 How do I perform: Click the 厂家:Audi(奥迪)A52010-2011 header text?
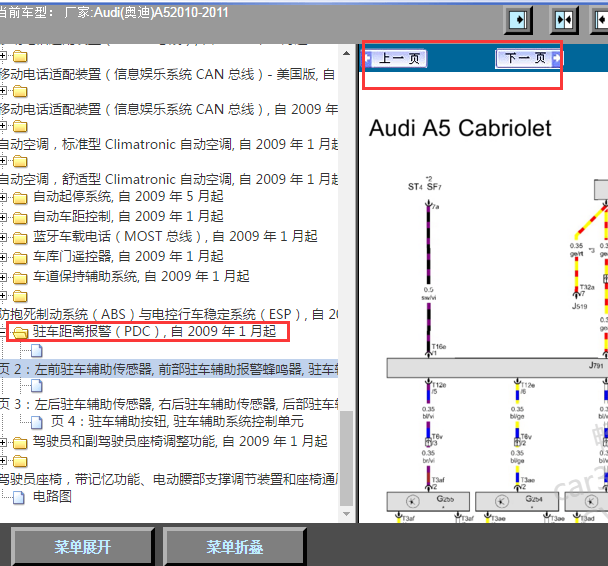click(147, 13)
